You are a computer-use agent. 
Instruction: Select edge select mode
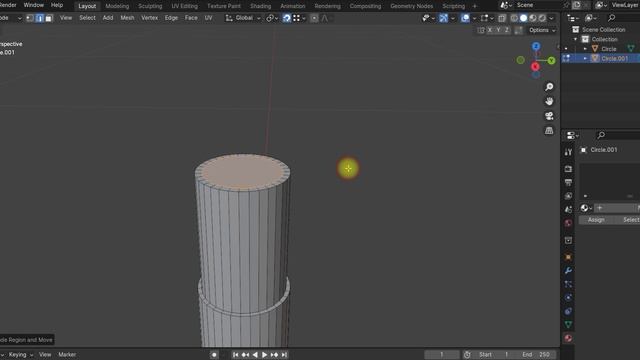tap(39, 18)
